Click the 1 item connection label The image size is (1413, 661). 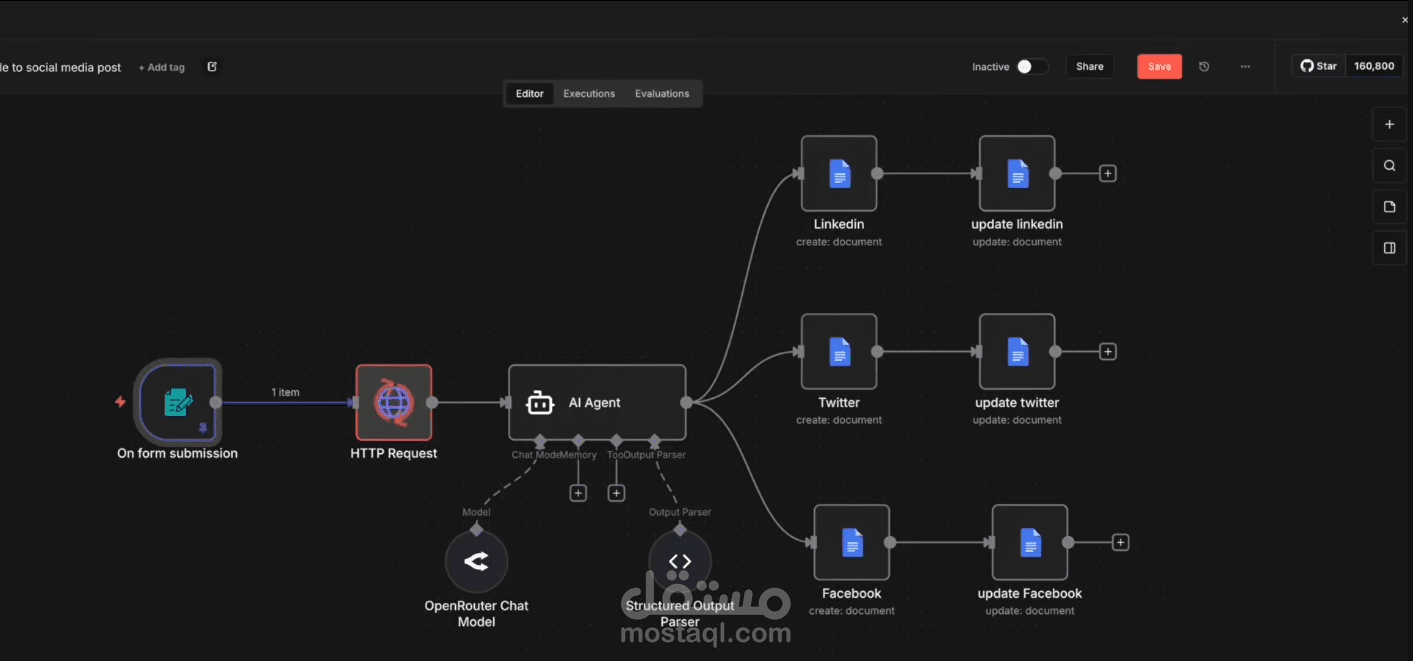point(285,392)
